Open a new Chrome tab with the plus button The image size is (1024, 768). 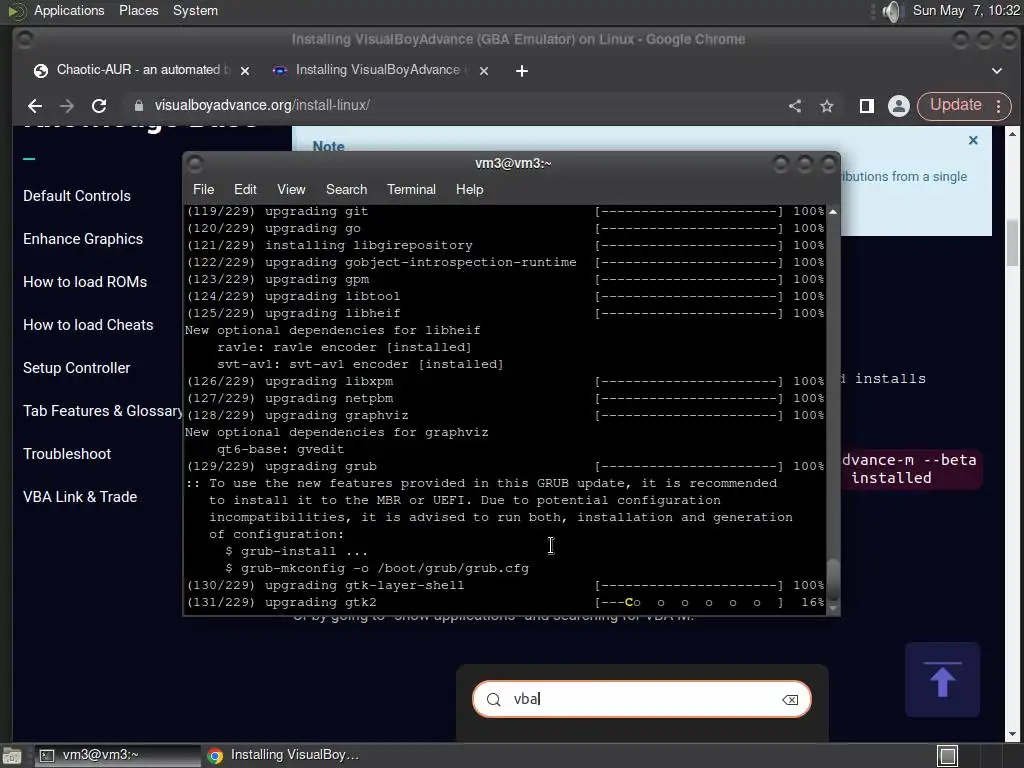(521, 71)
